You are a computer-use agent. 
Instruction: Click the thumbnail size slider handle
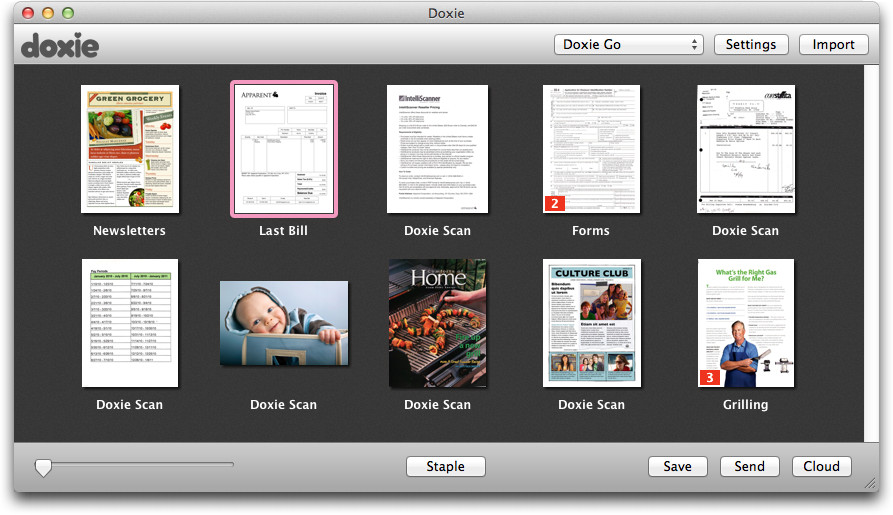click(43, 467)
